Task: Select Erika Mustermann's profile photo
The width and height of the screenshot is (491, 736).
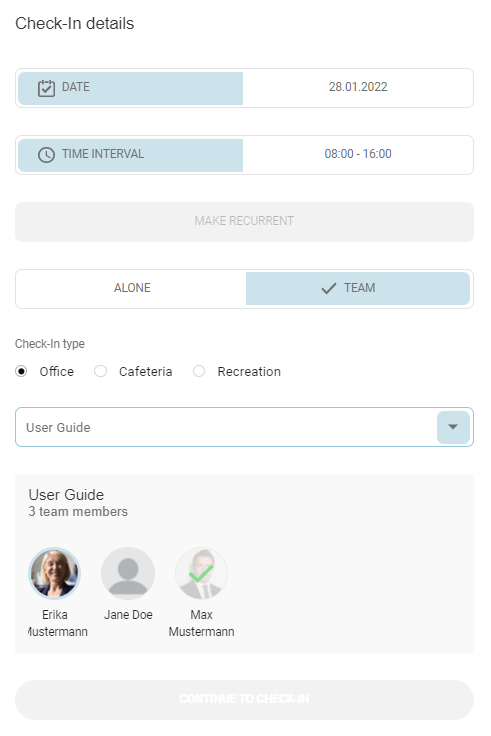Action: coord(54,573)
